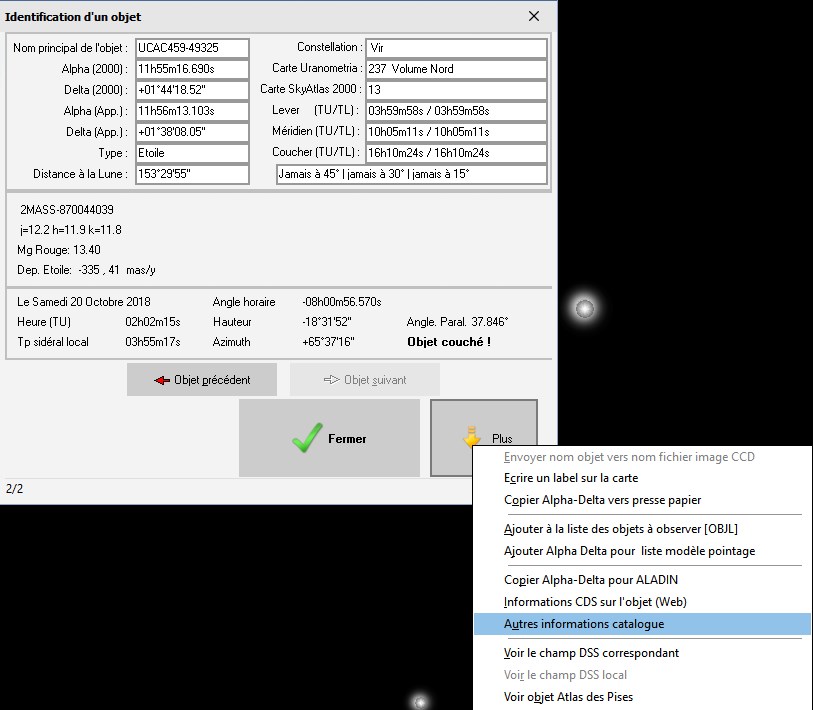Image resolution: width=813 pixels, height=710 pixels.
Task: Click the Delta (2000) coordinate field
Action: (191, 90)
